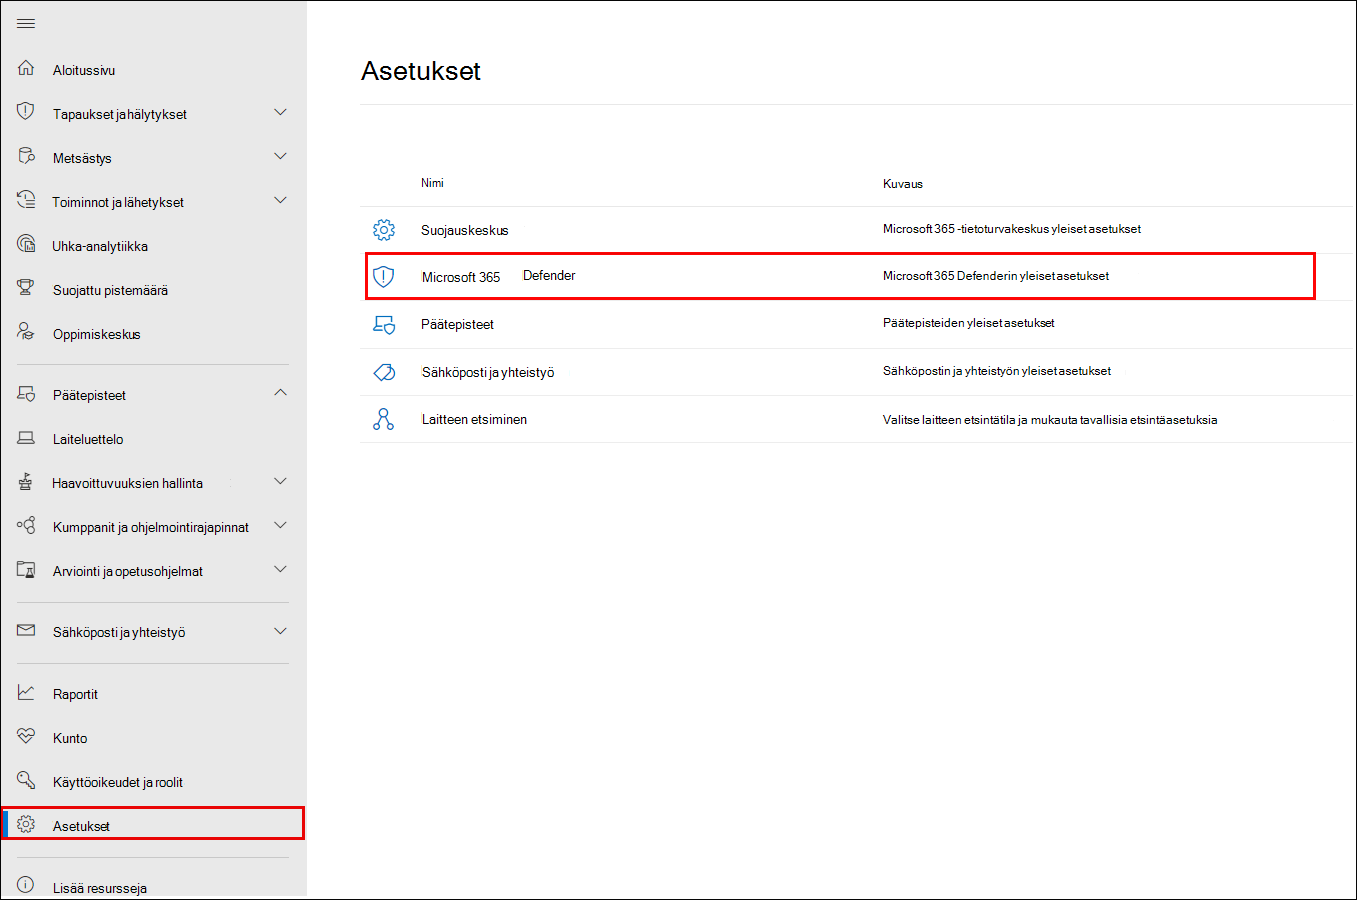This screenshot has width=1357, height=900.
Task: Click Kunto label in sidebar
Action: [x=70, y=738]
